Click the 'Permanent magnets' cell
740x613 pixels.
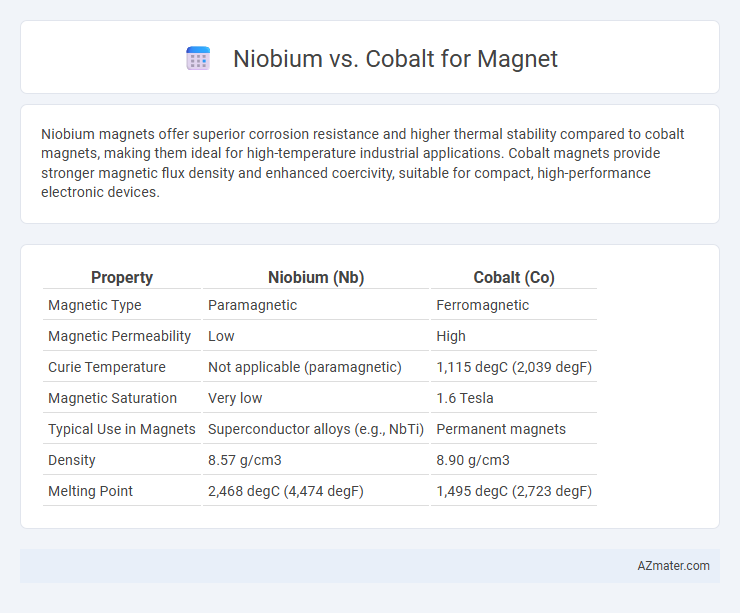[x=501, y=429]
